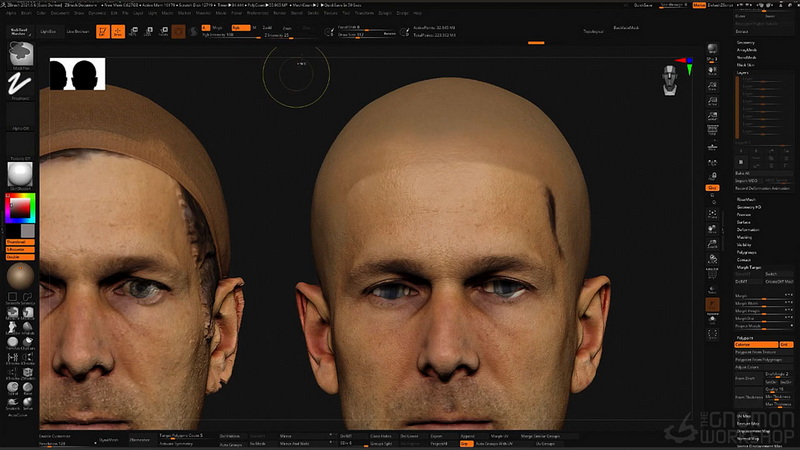The image size is (800, 450).
Task: Click the Zoom3D view icon
Action: pyautogui.click(x=712, y=245)
